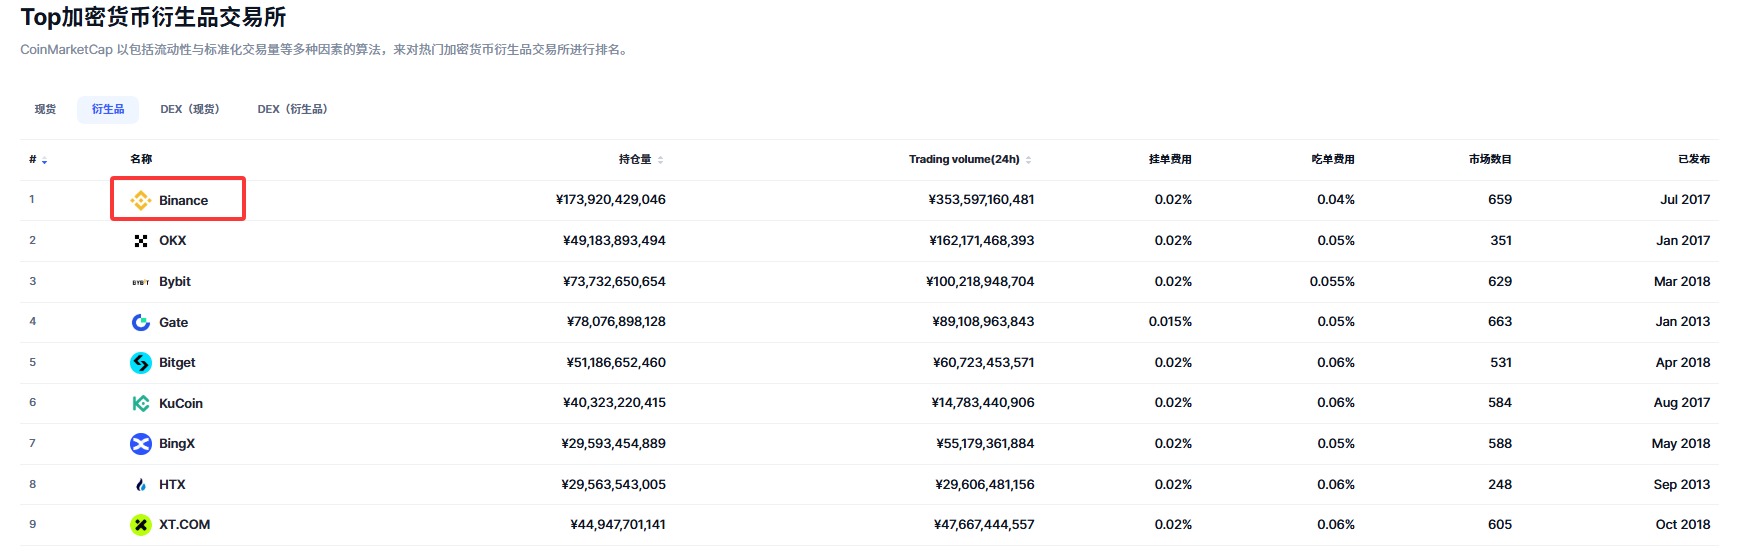Image resolution: width=1756 pixels, height=552 pixels.
Task: Click the 吃单费用 column header
Action: 1333,159
